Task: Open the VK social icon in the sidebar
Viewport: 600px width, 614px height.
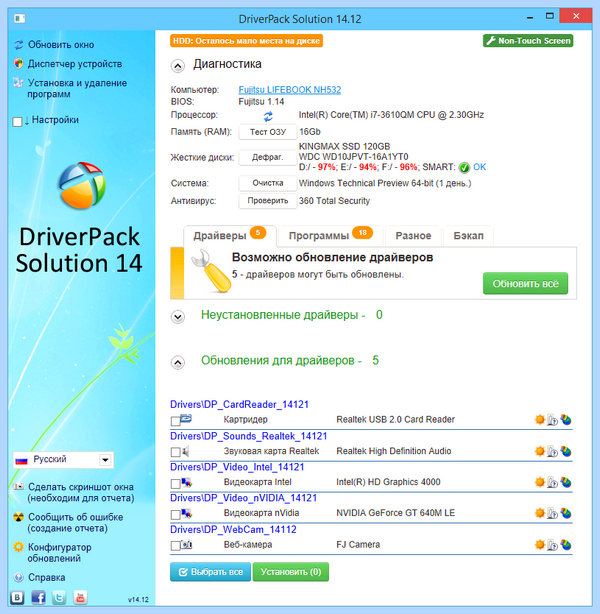Action: click(17, 598)
